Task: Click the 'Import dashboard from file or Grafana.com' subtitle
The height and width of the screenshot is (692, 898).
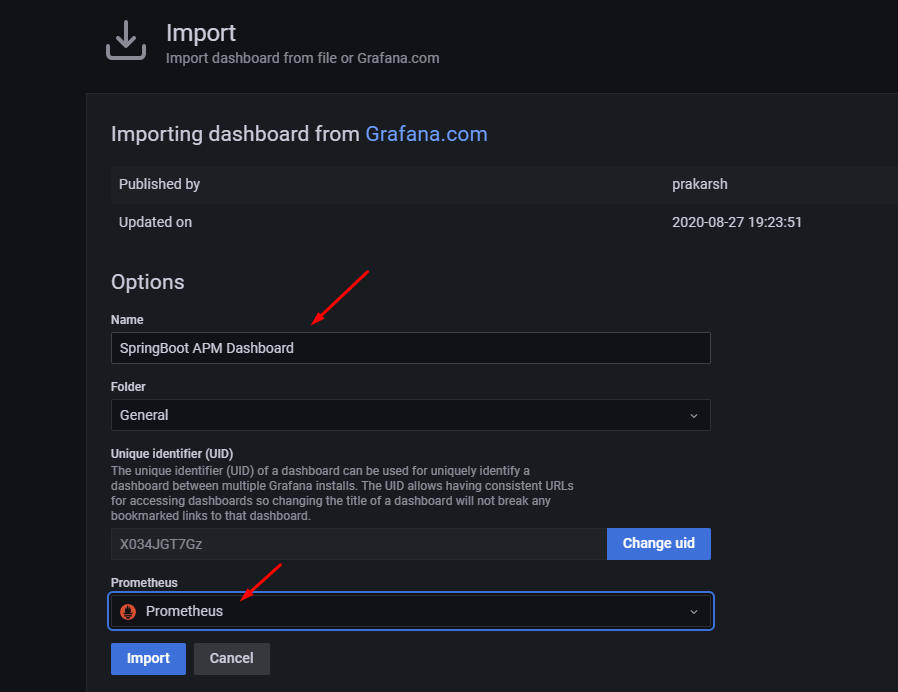Action: (302, 58)
